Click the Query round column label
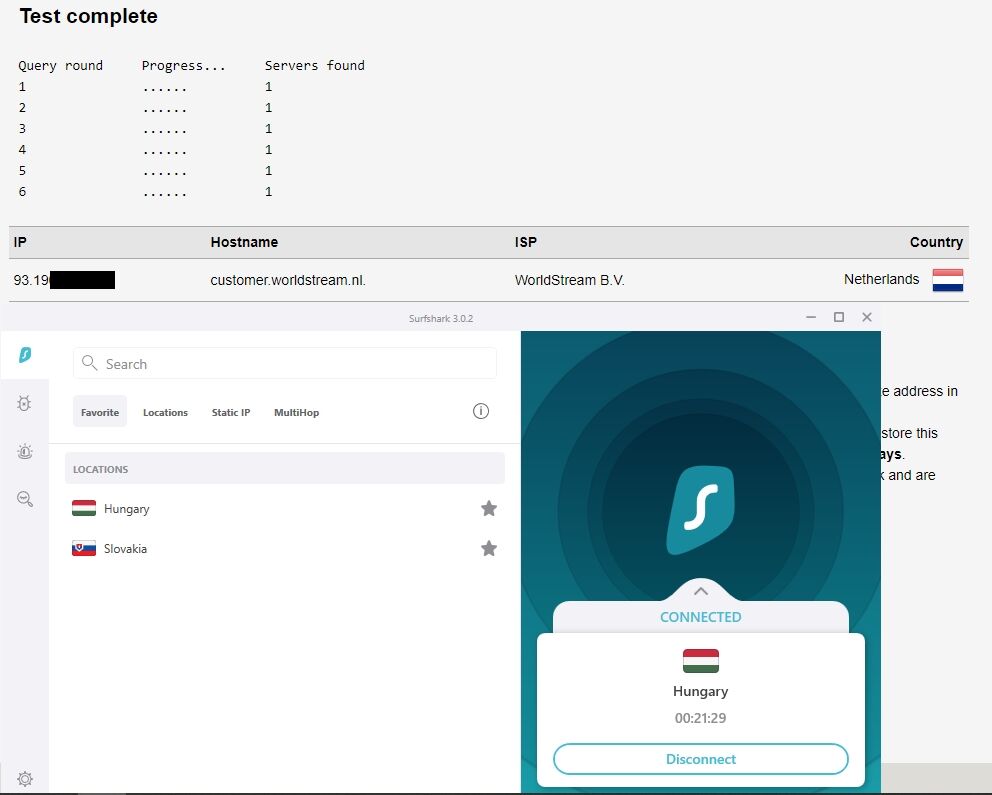This screenshot has height=795, width=992. (x=60, y=66)
